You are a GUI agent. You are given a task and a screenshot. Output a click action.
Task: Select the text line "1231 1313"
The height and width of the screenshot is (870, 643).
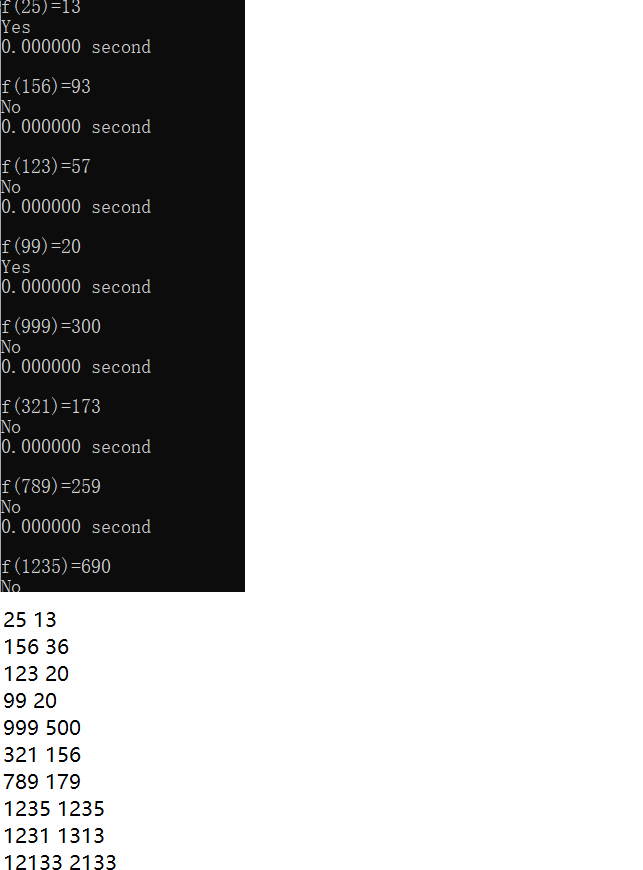click(x=54, y=836)
